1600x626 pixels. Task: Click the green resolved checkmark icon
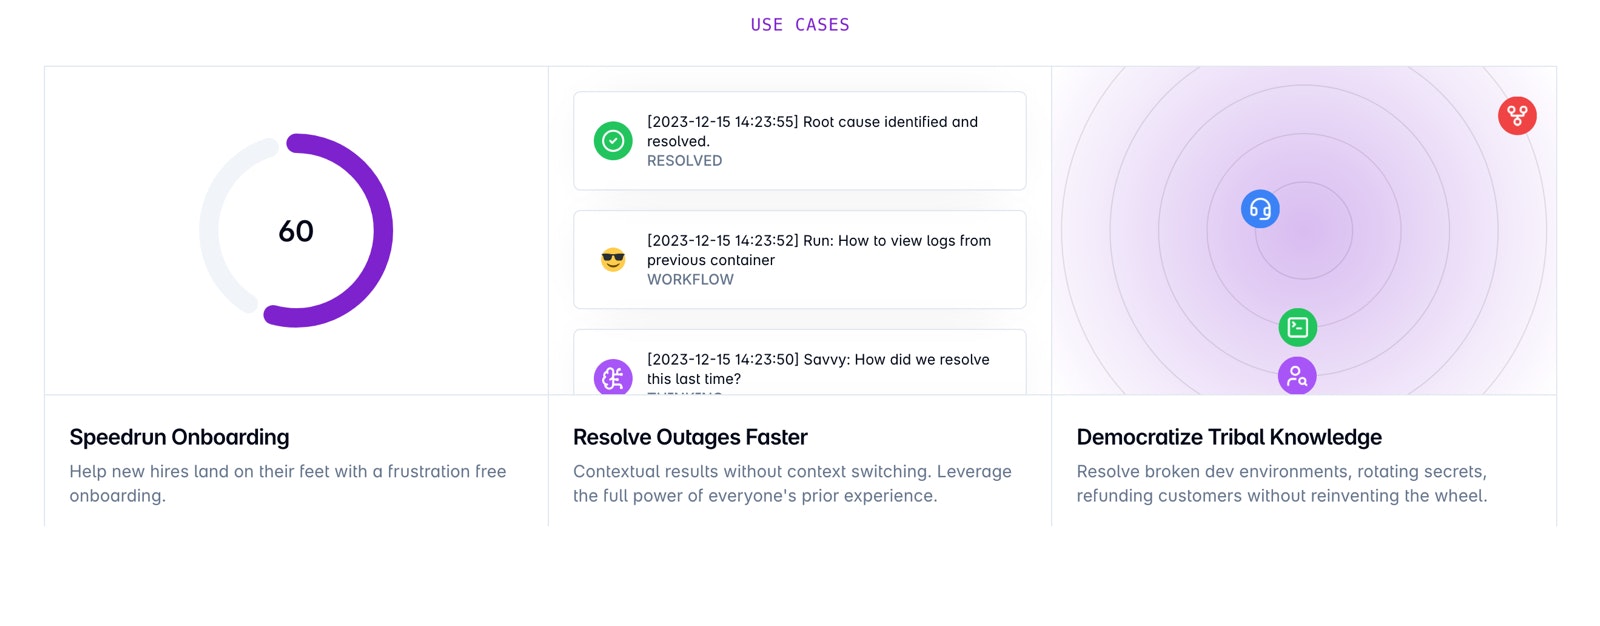coord(613,141)
